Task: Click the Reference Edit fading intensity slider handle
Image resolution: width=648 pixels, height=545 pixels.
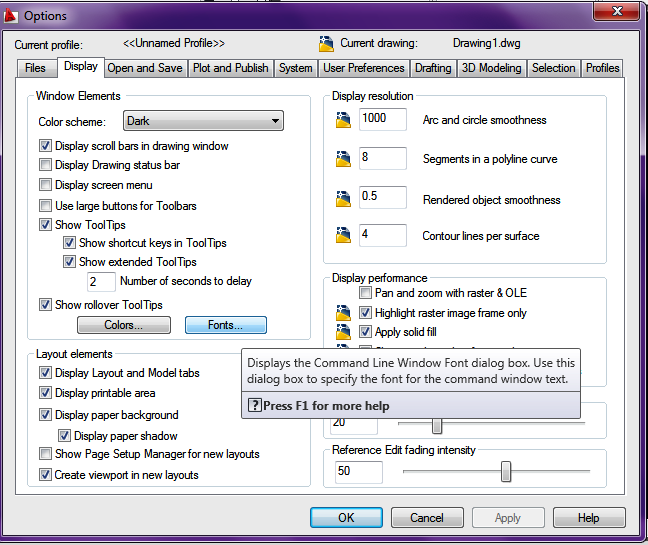Action: click(506, 471)
